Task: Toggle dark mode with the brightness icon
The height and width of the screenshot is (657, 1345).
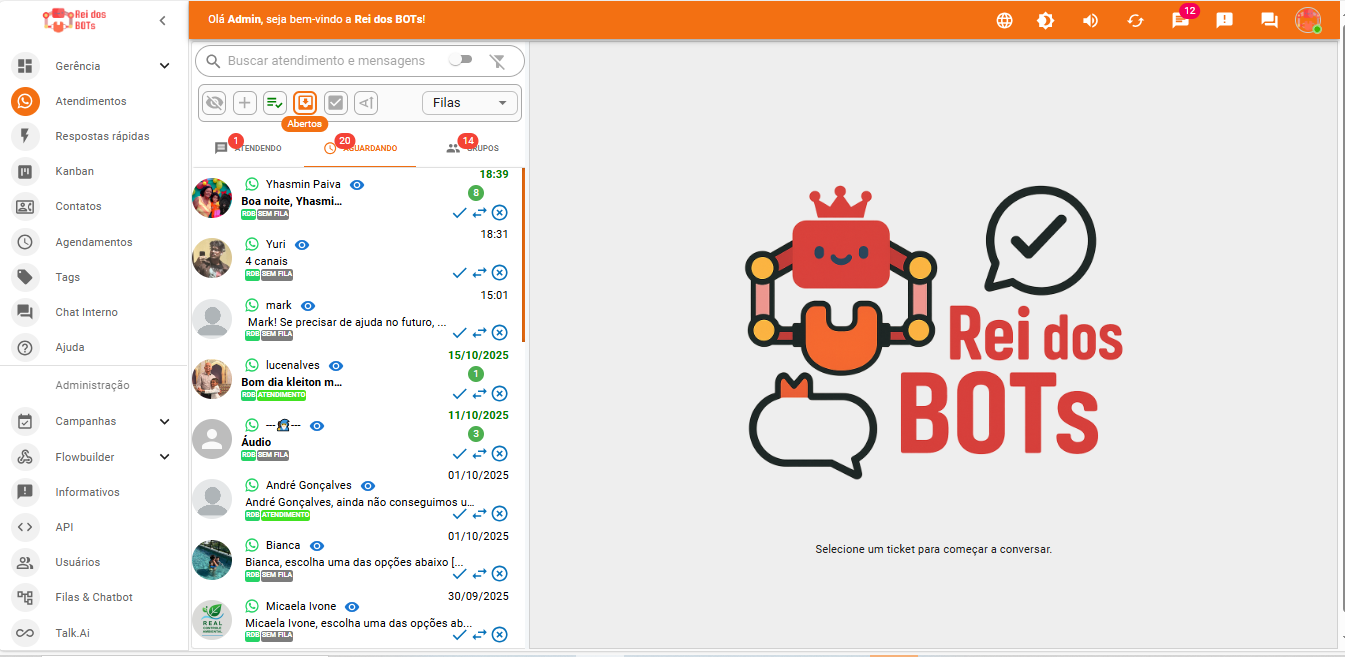Action: tap(1046, 20)
